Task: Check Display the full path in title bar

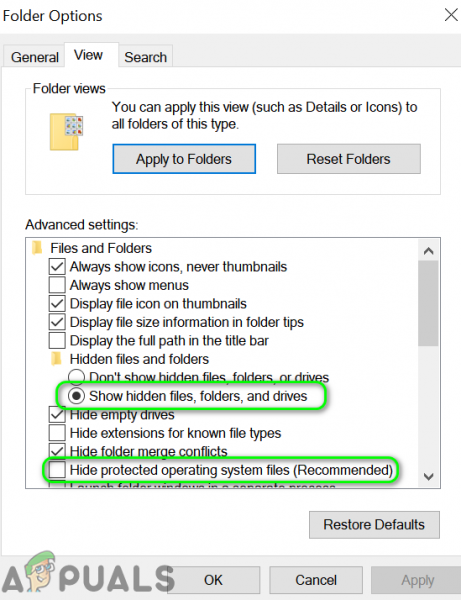Action: [x=57, y=340]
